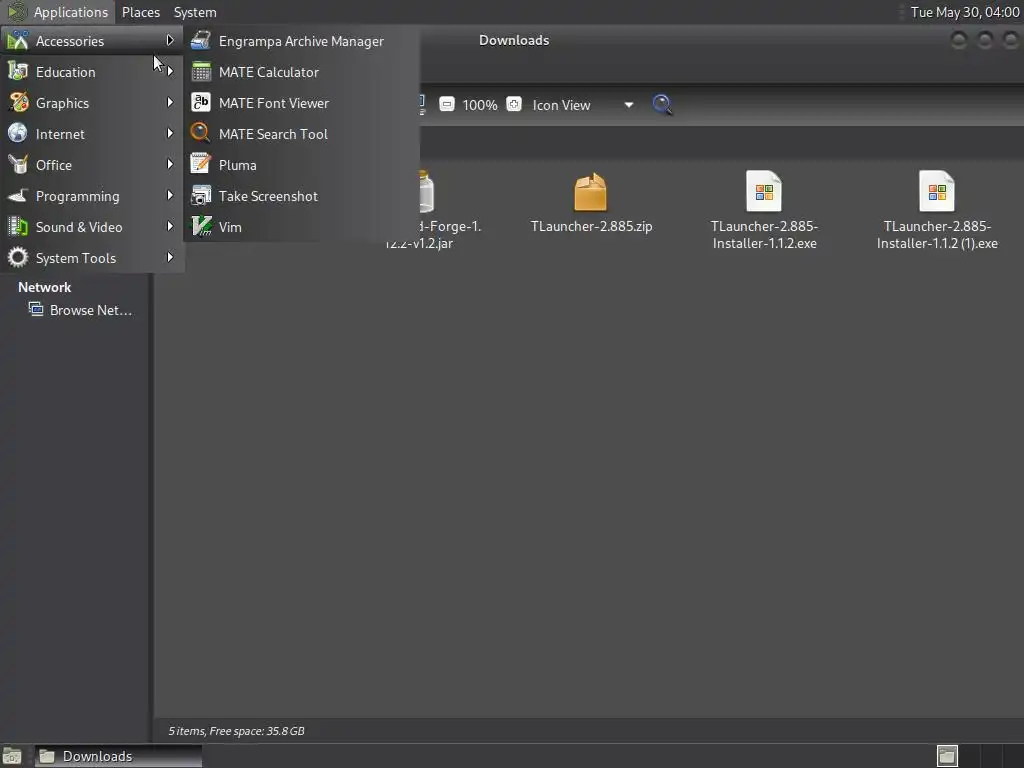Expand the Office submenu arrow
This screenshot has height=768, width=1024.
[170, 165]
